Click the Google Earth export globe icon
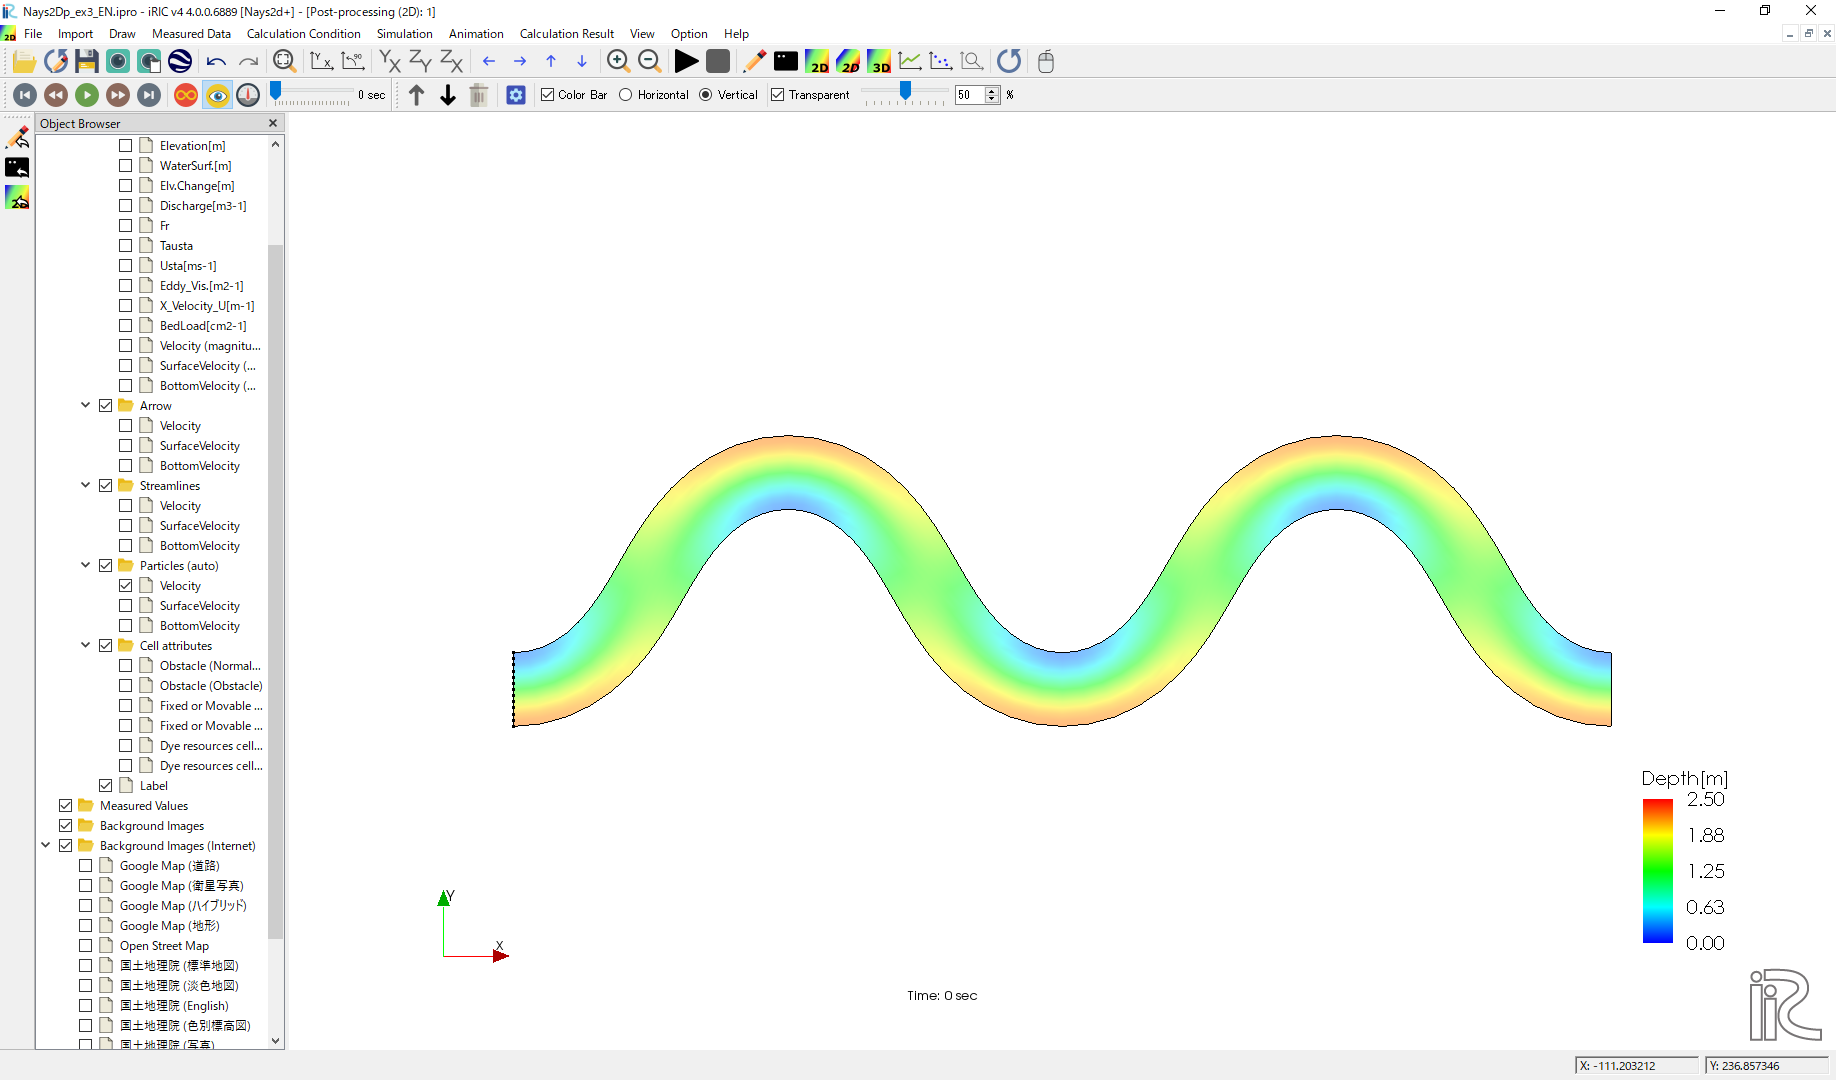Screen dimensions: 1836x1080 (180, 62)
